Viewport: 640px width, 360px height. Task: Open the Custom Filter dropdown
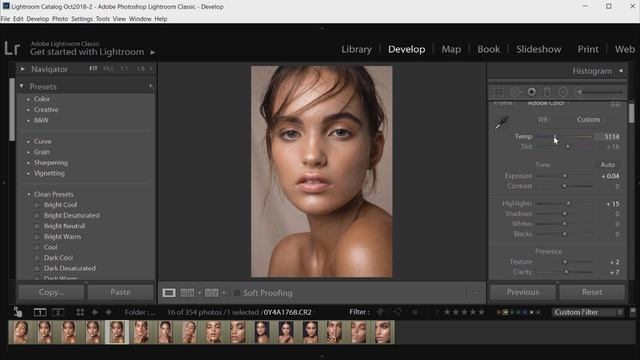point(588,312)
